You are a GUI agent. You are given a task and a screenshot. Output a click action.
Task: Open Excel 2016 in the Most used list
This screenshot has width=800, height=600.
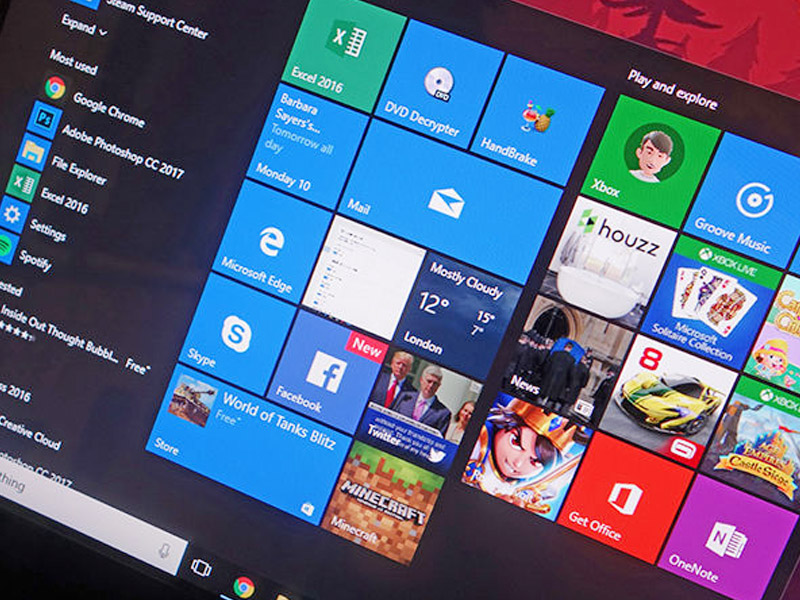click(48, 191)
